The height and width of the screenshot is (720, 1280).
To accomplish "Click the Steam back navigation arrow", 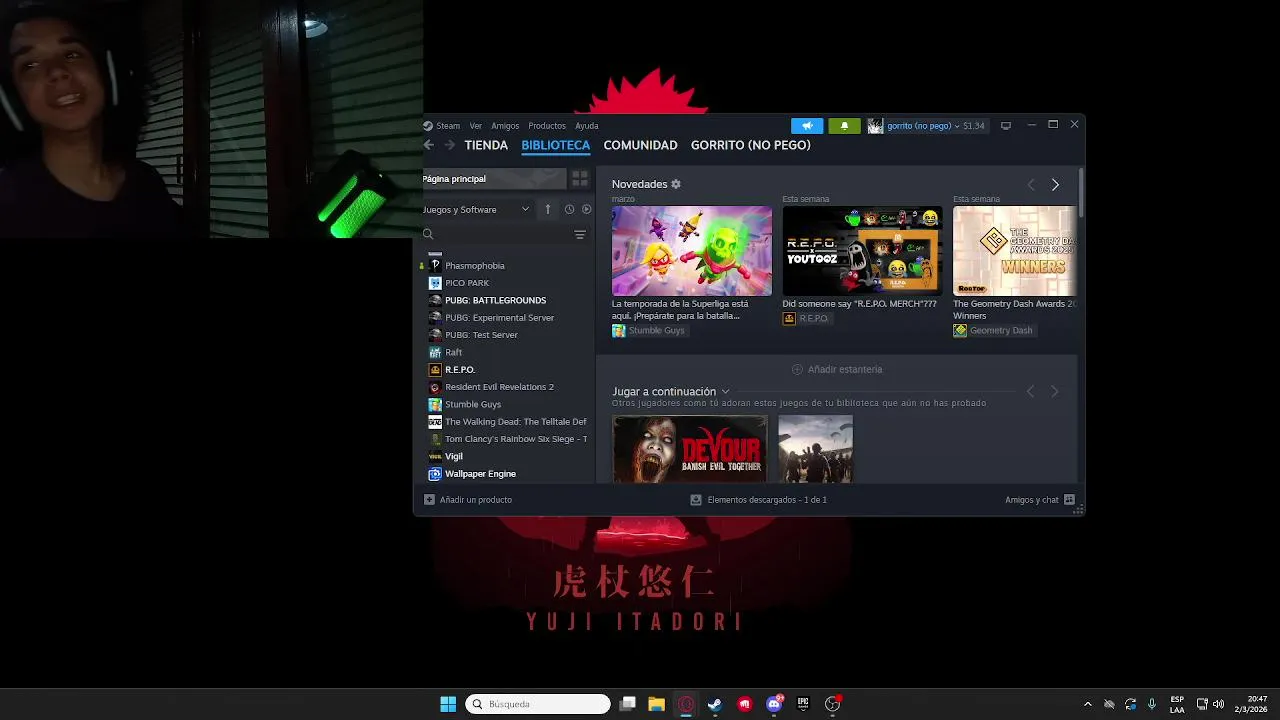I will (429, 145).
